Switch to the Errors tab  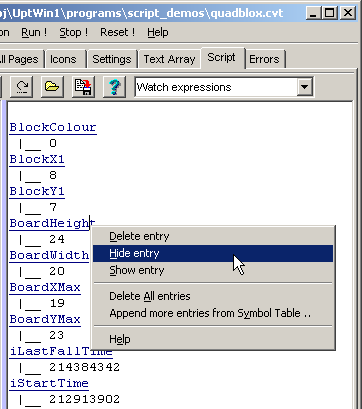[264, 59]
